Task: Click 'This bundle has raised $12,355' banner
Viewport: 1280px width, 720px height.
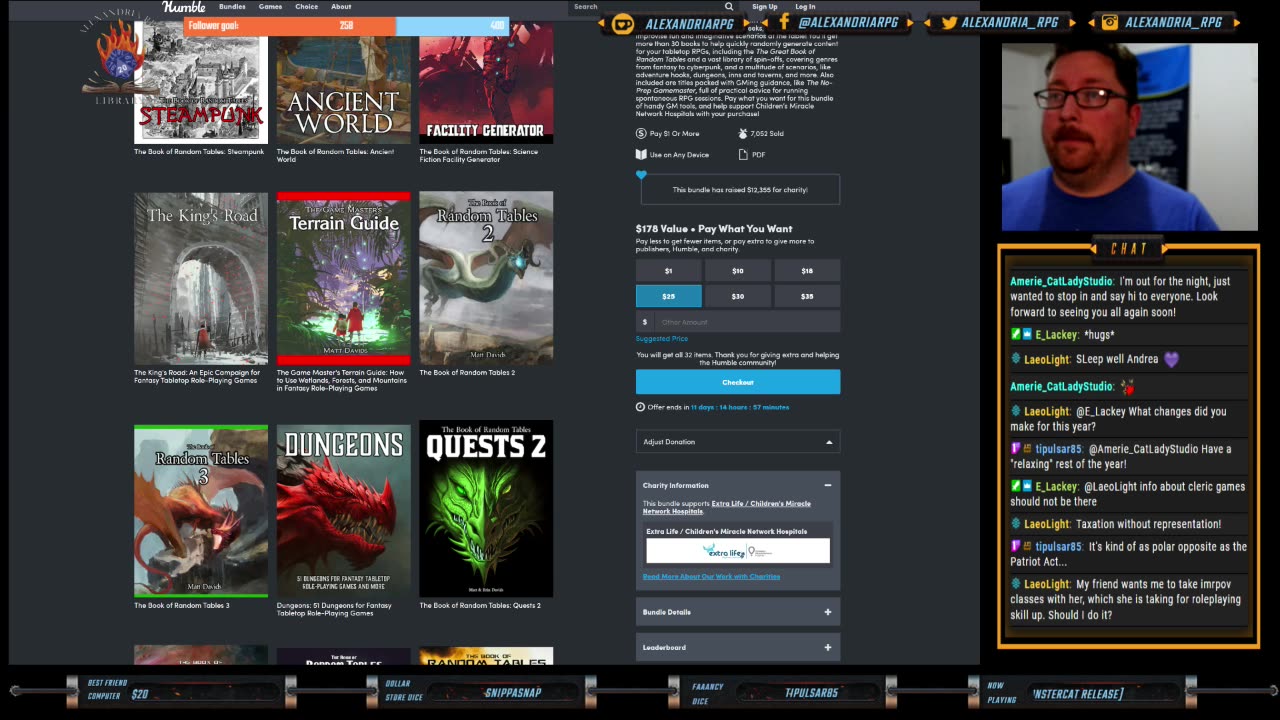Action: click(x=740, y=190)
